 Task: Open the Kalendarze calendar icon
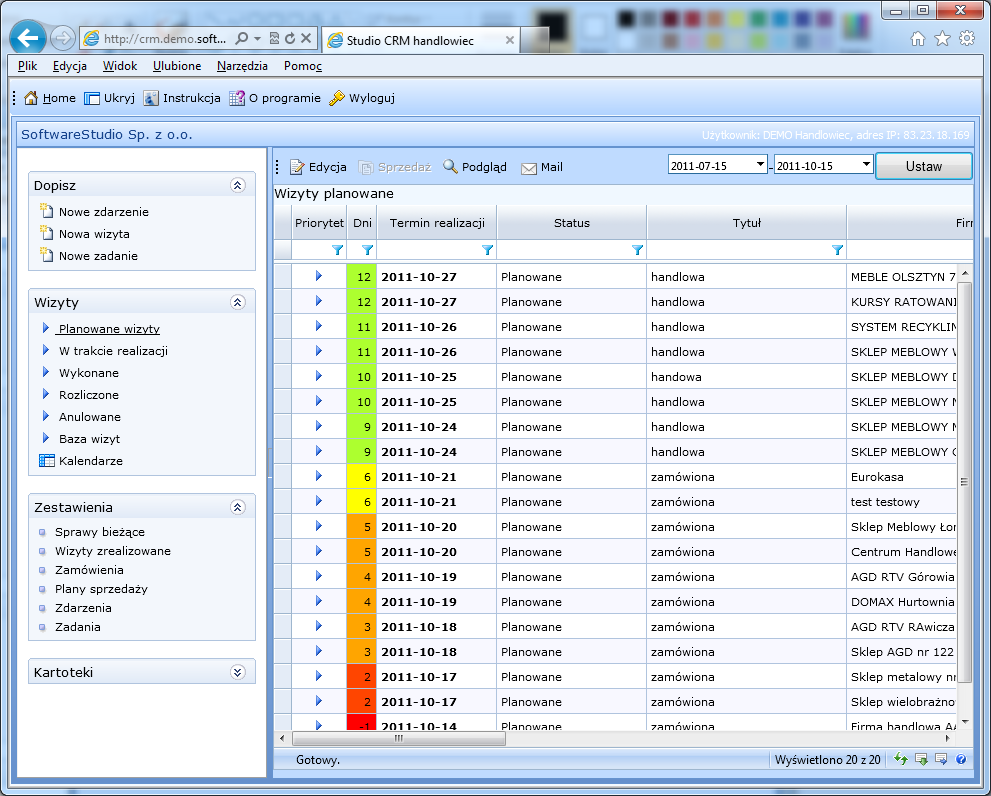47,461
